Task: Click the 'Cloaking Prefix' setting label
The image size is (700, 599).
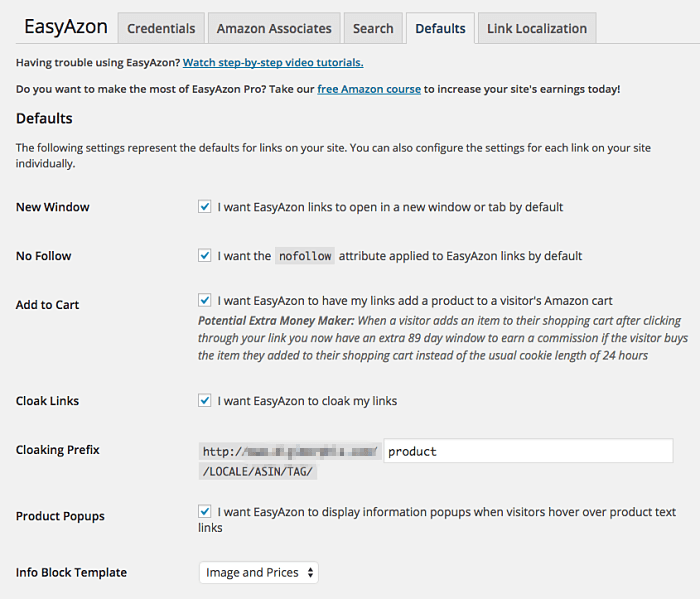Action: coord(58,449)
